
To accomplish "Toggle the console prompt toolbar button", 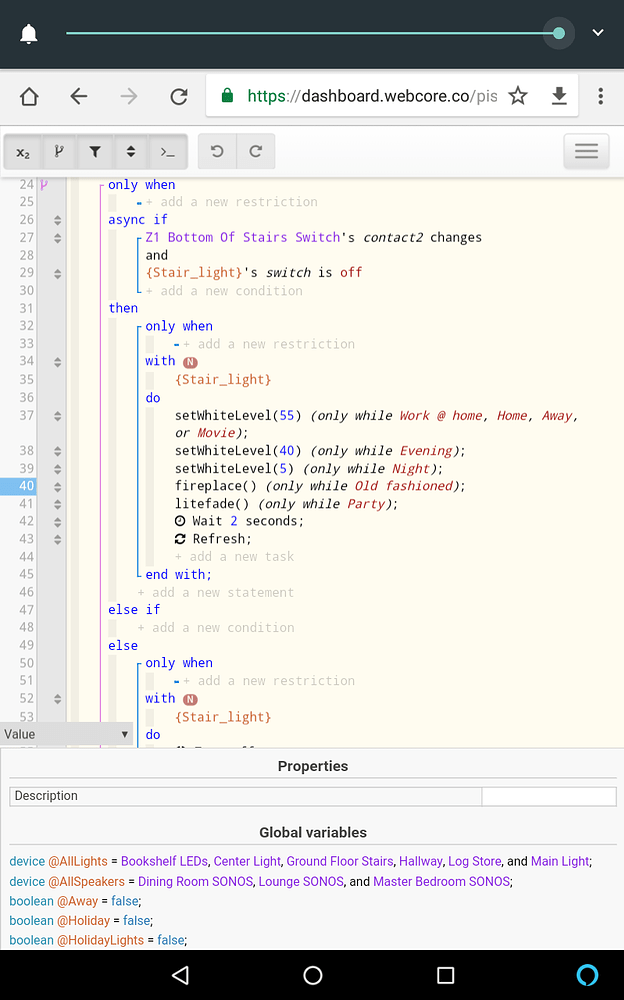I will pos(167,152).
